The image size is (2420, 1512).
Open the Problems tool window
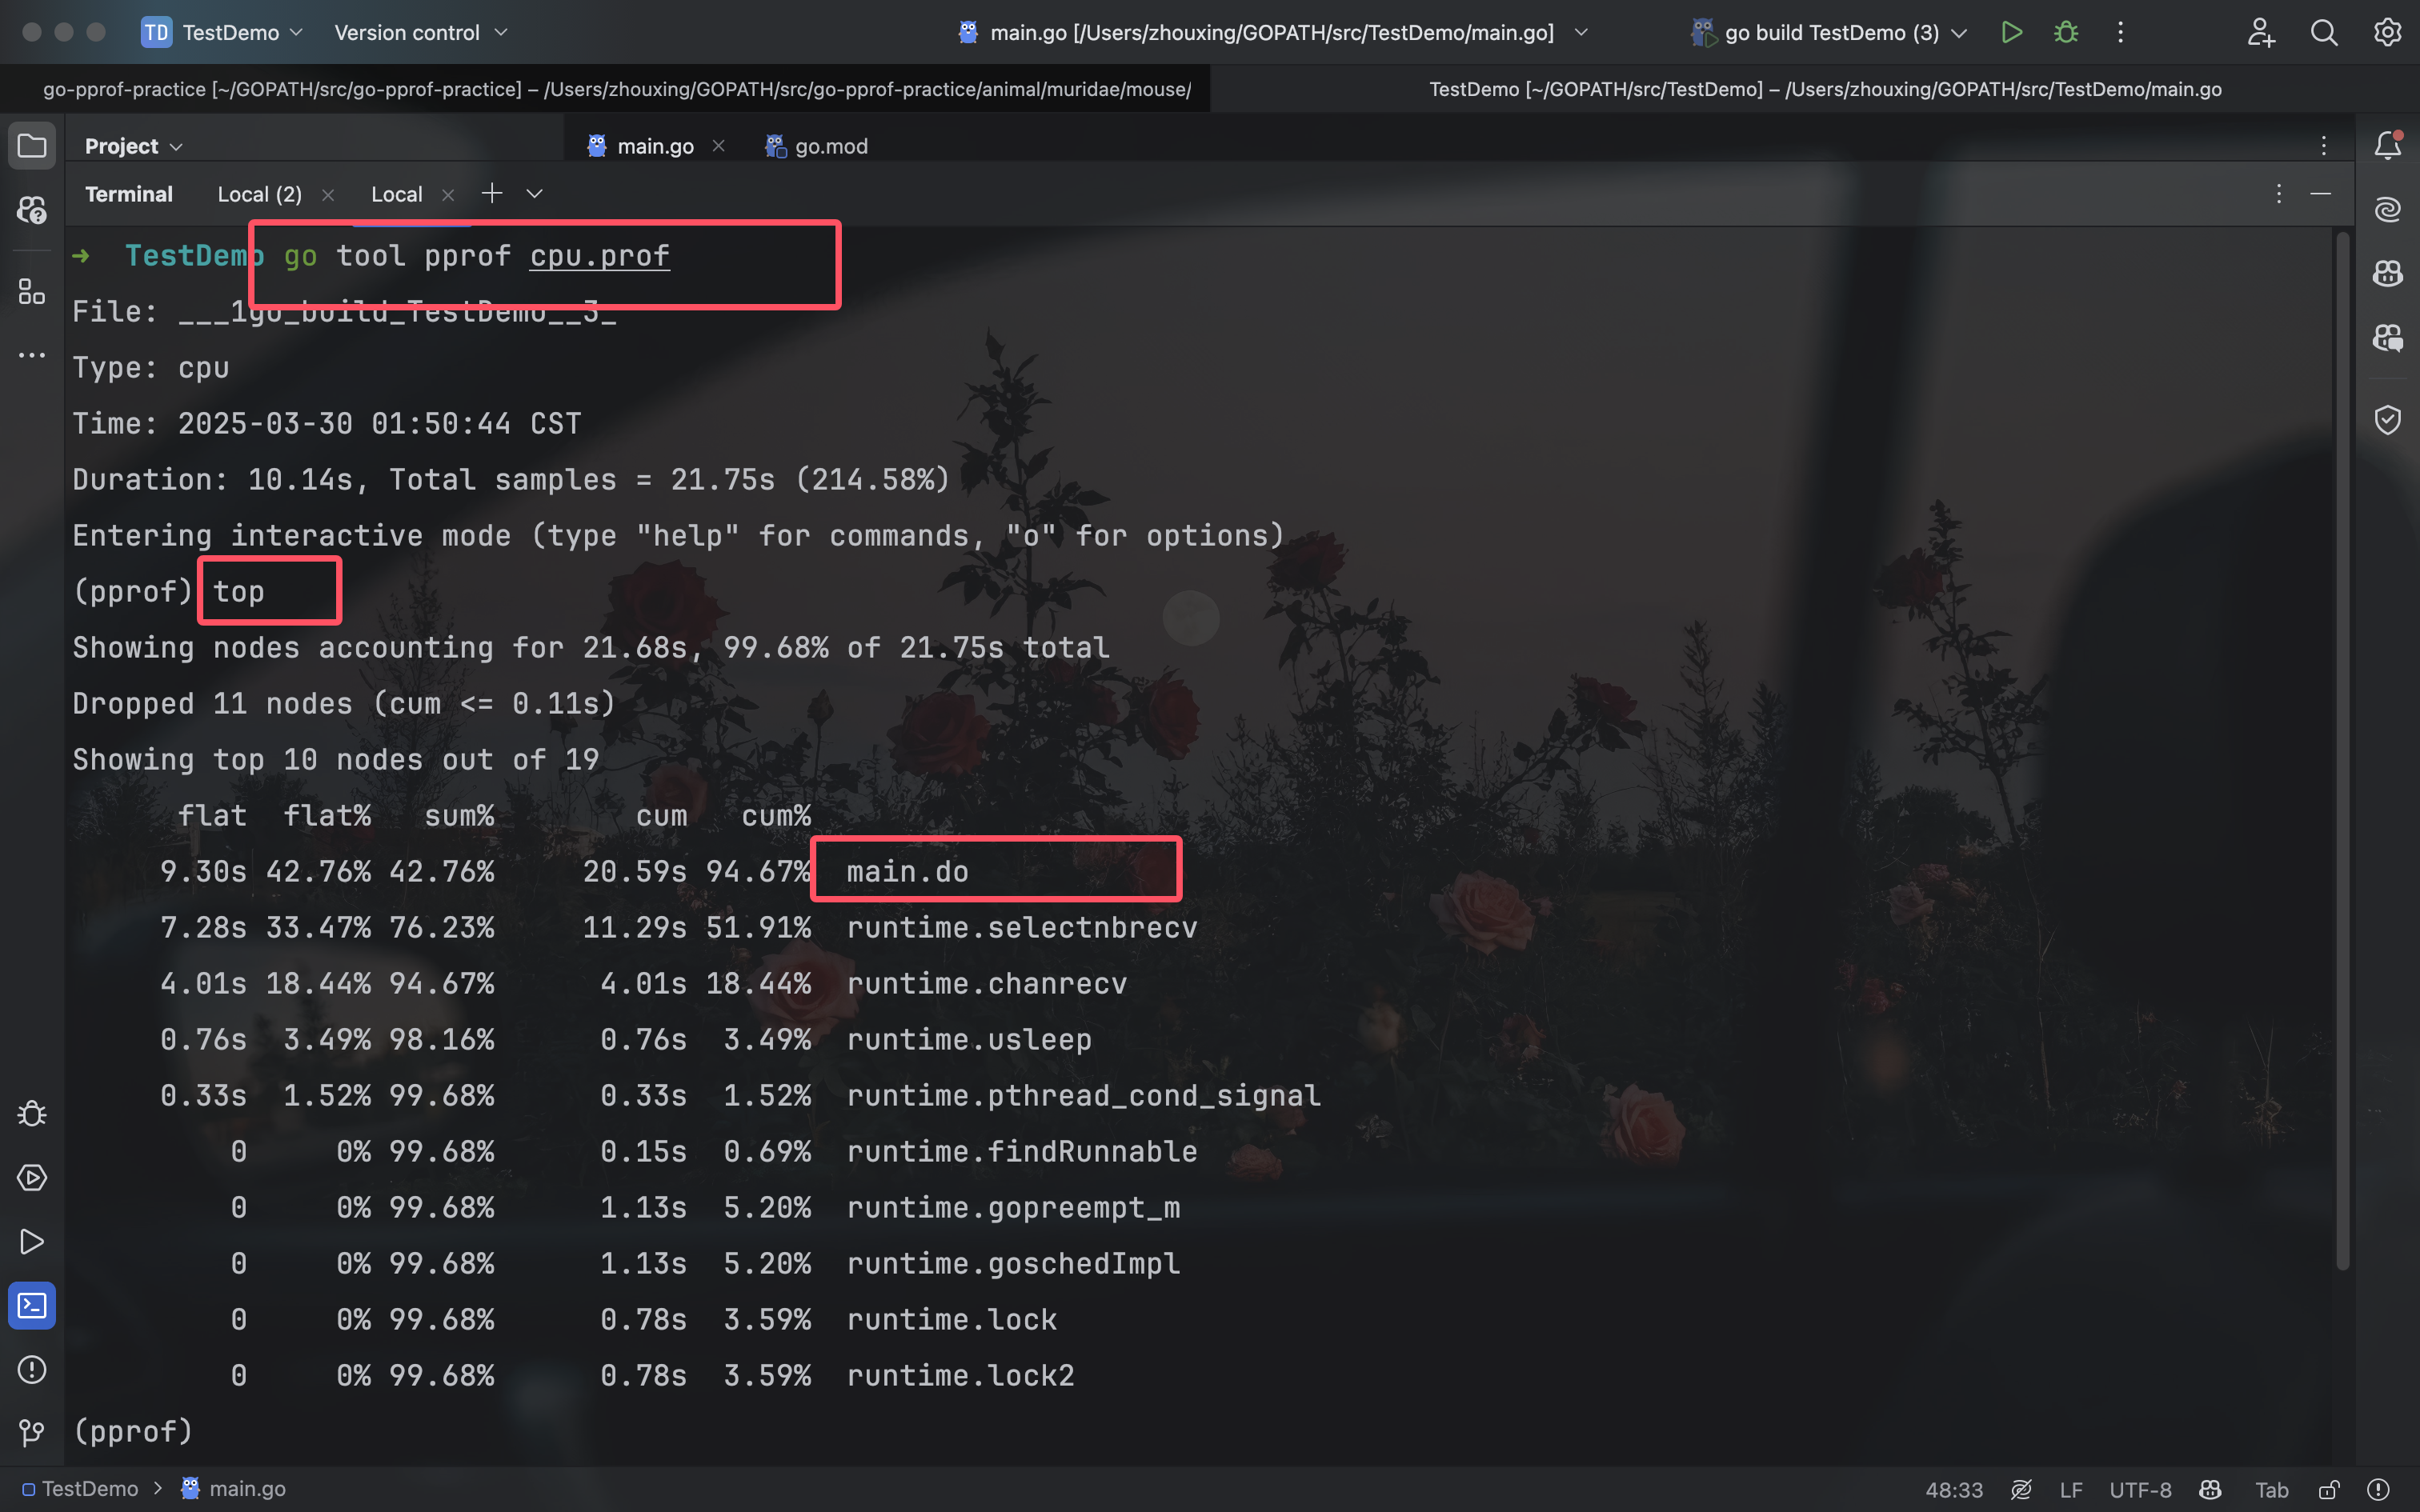point(32,1369)
